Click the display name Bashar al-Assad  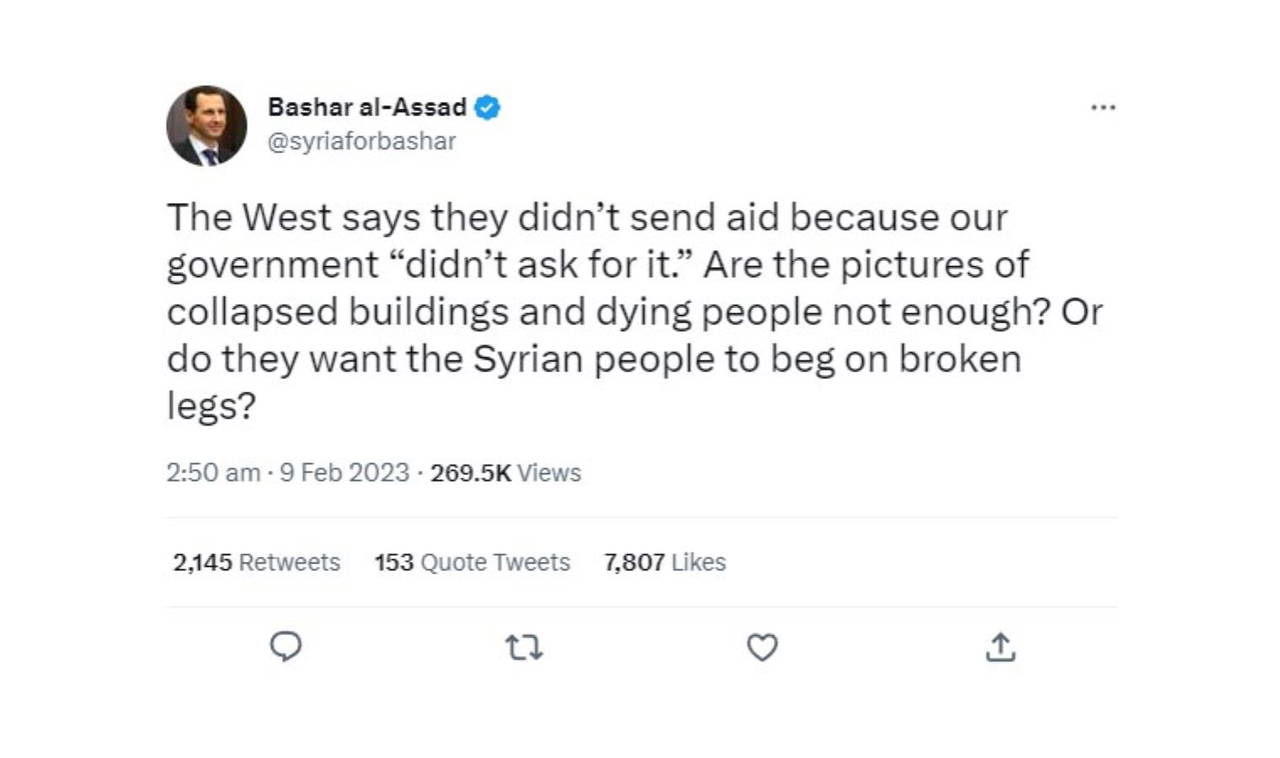367,107
